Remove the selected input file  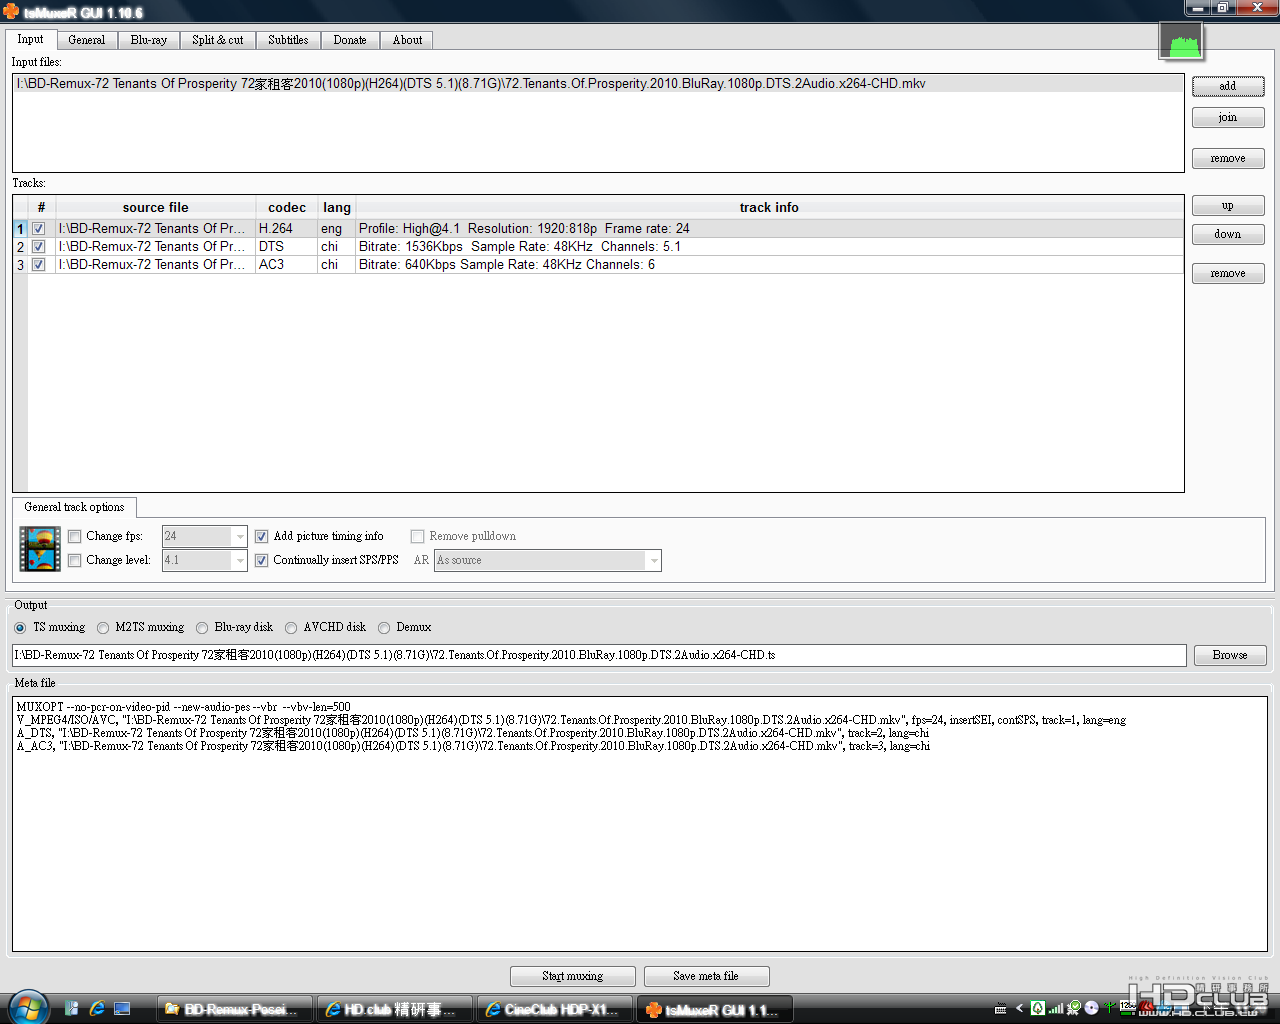tap(1228, 159)
